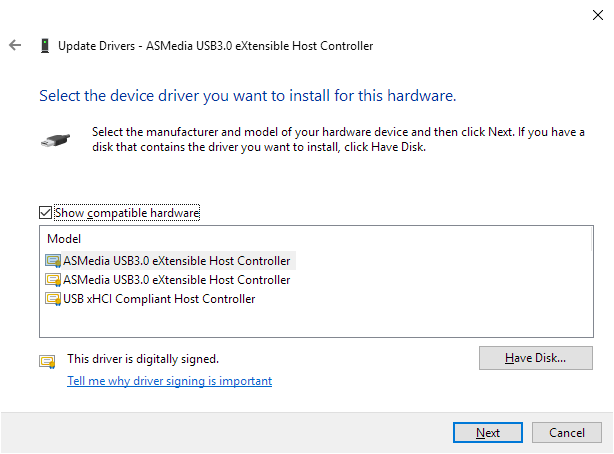
Task: Select the second ASMedia USB3.0 eXtensible Host Controller
Action: [177, 280]
